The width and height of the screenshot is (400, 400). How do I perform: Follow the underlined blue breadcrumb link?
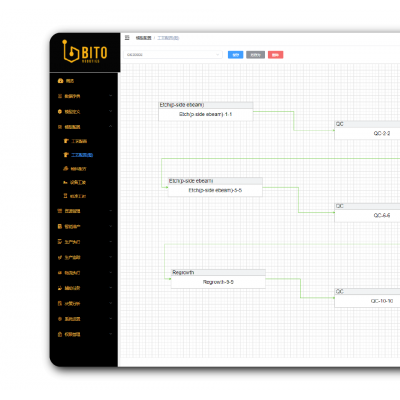pos(168,38)
